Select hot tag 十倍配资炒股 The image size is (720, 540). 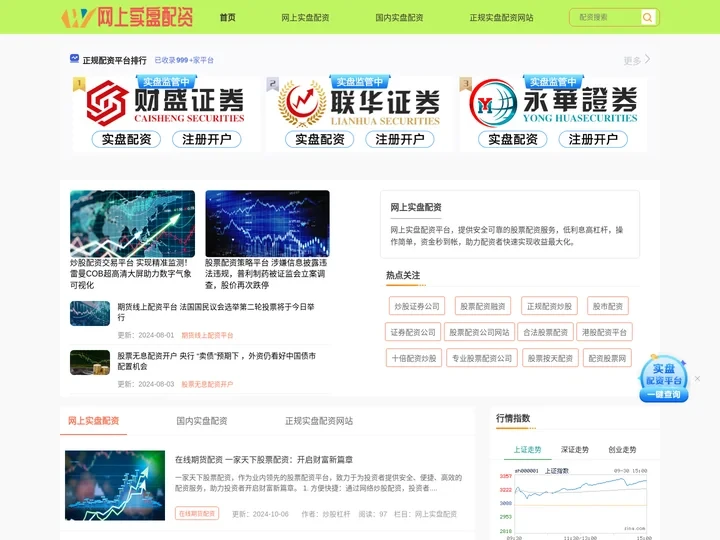click(x=414, y=358)
